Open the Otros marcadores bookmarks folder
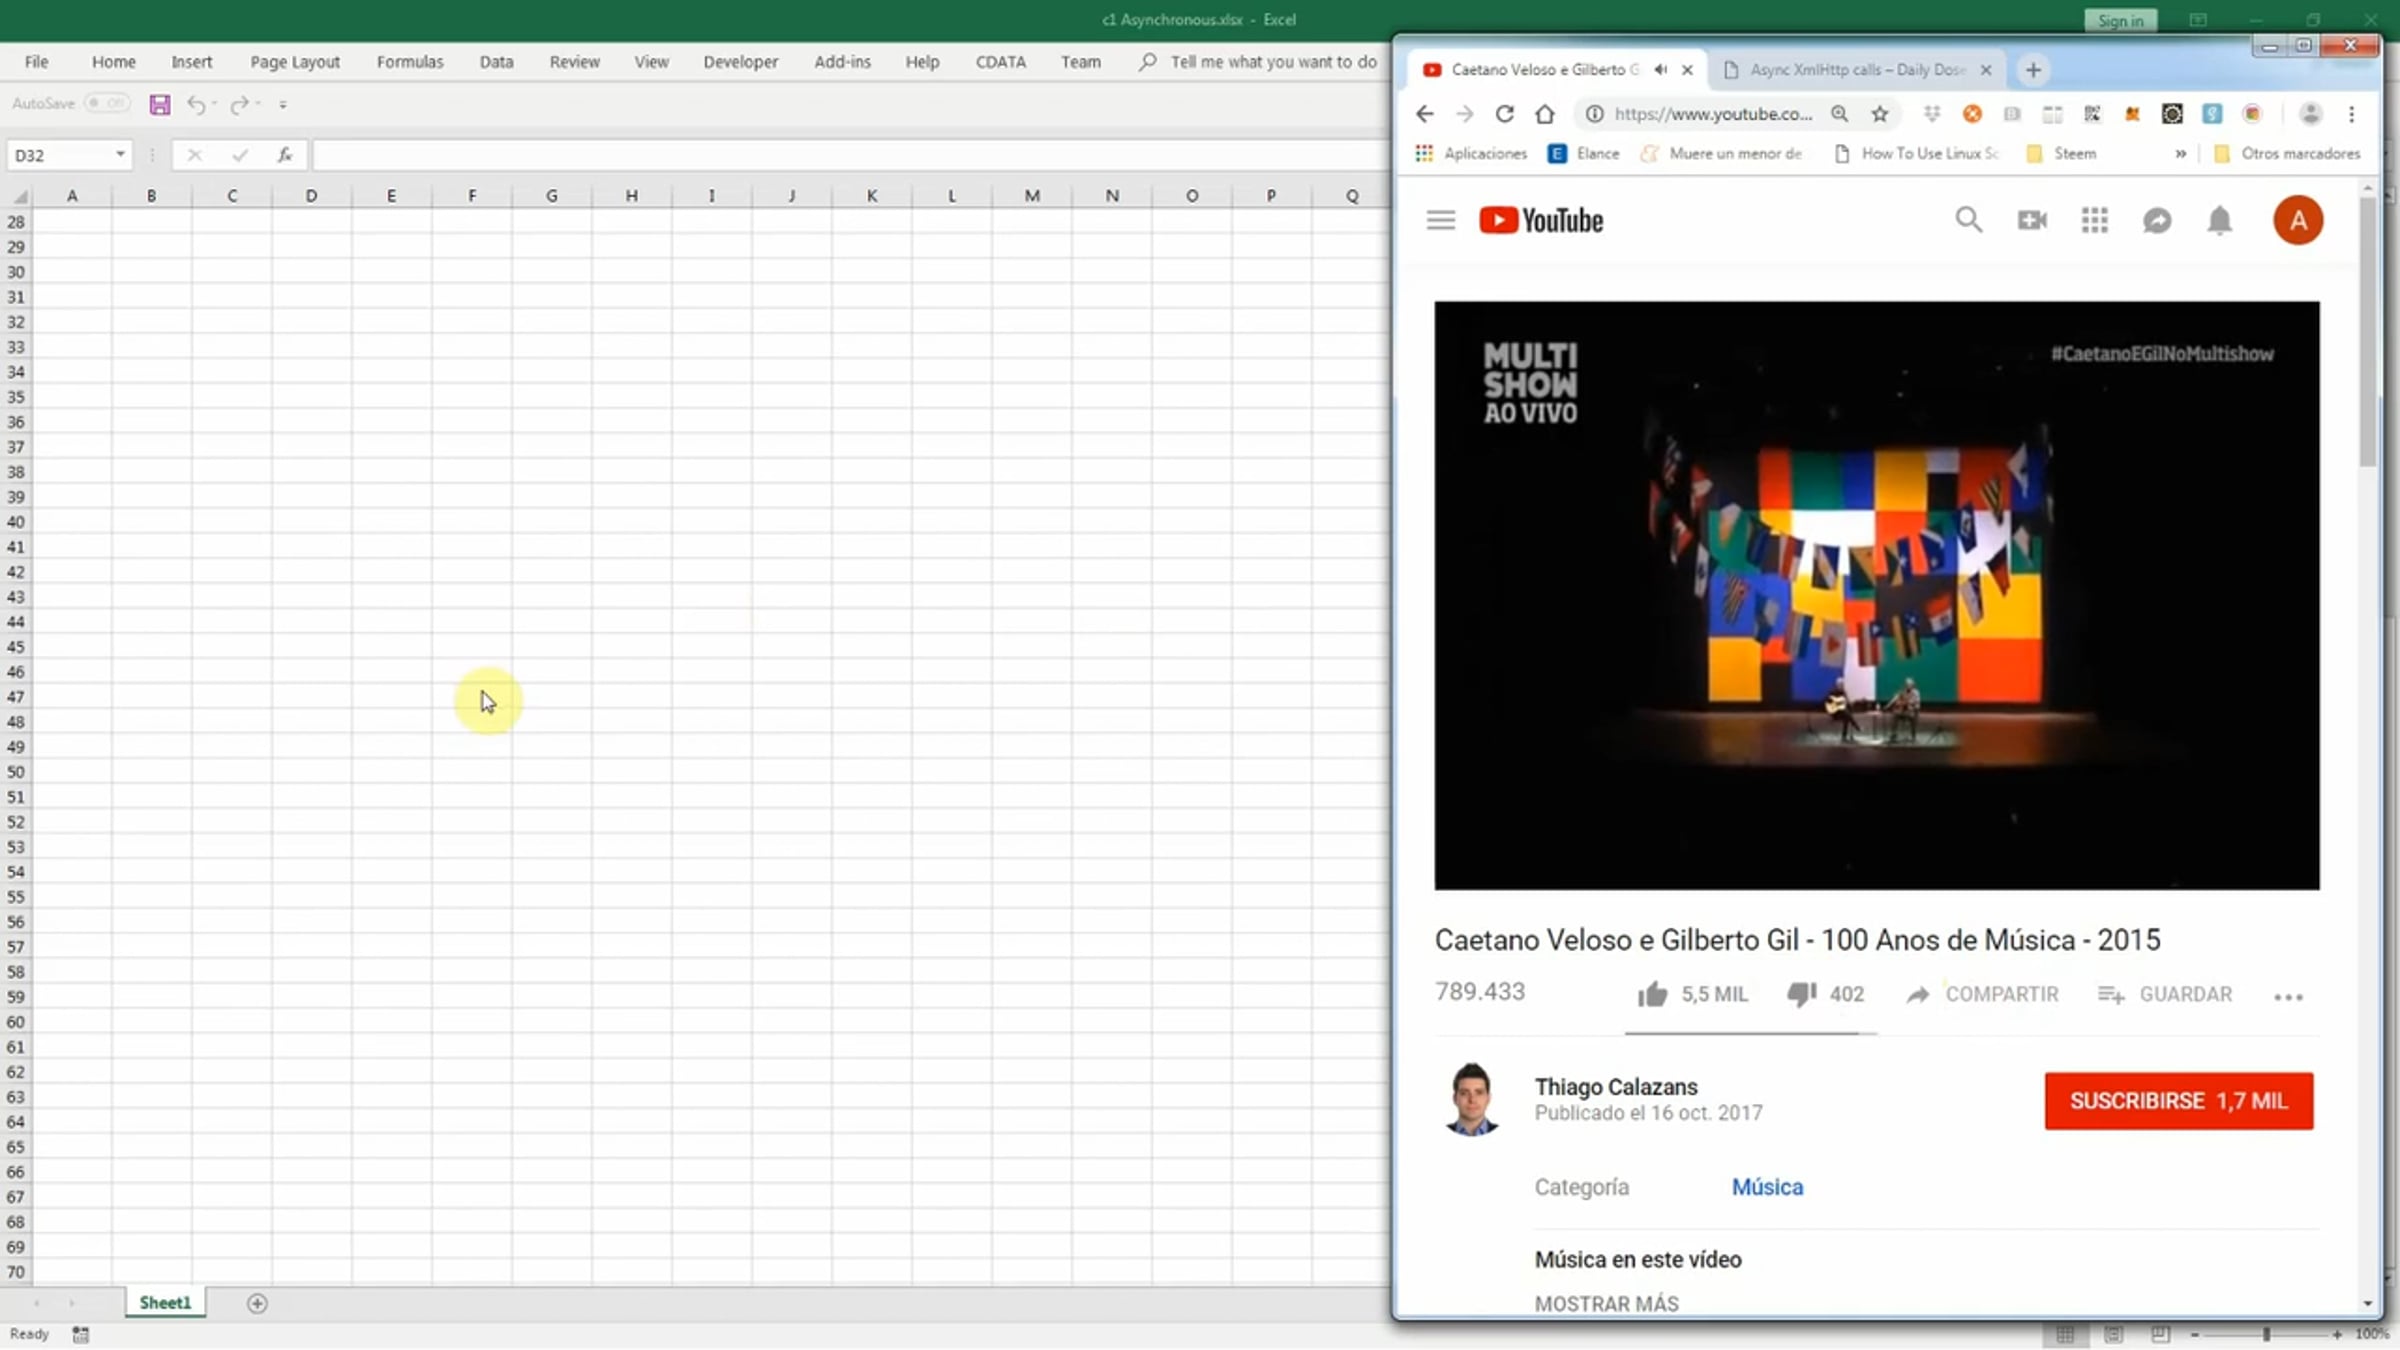2400x1350 pixels. click(x=2288, y=154)
